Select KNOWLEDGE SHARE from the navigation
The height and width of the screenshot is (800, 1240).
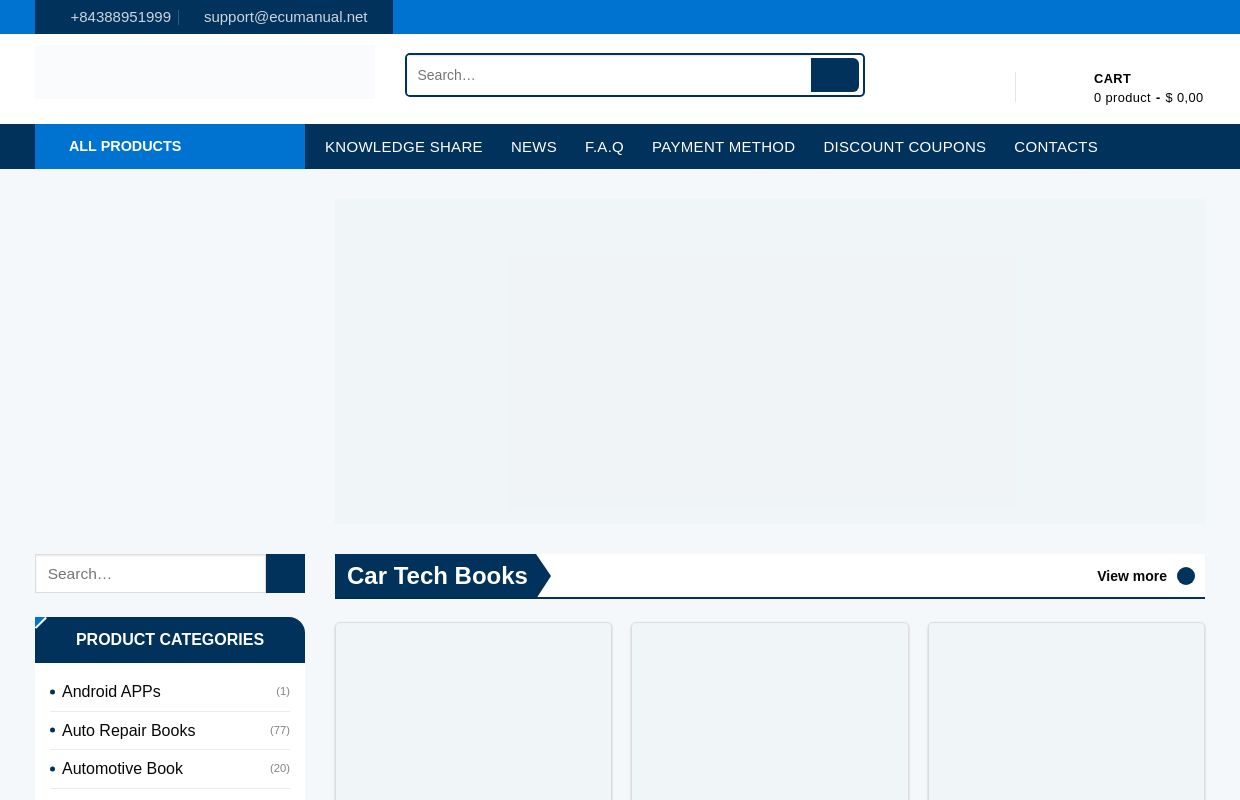tap(403, 146)
